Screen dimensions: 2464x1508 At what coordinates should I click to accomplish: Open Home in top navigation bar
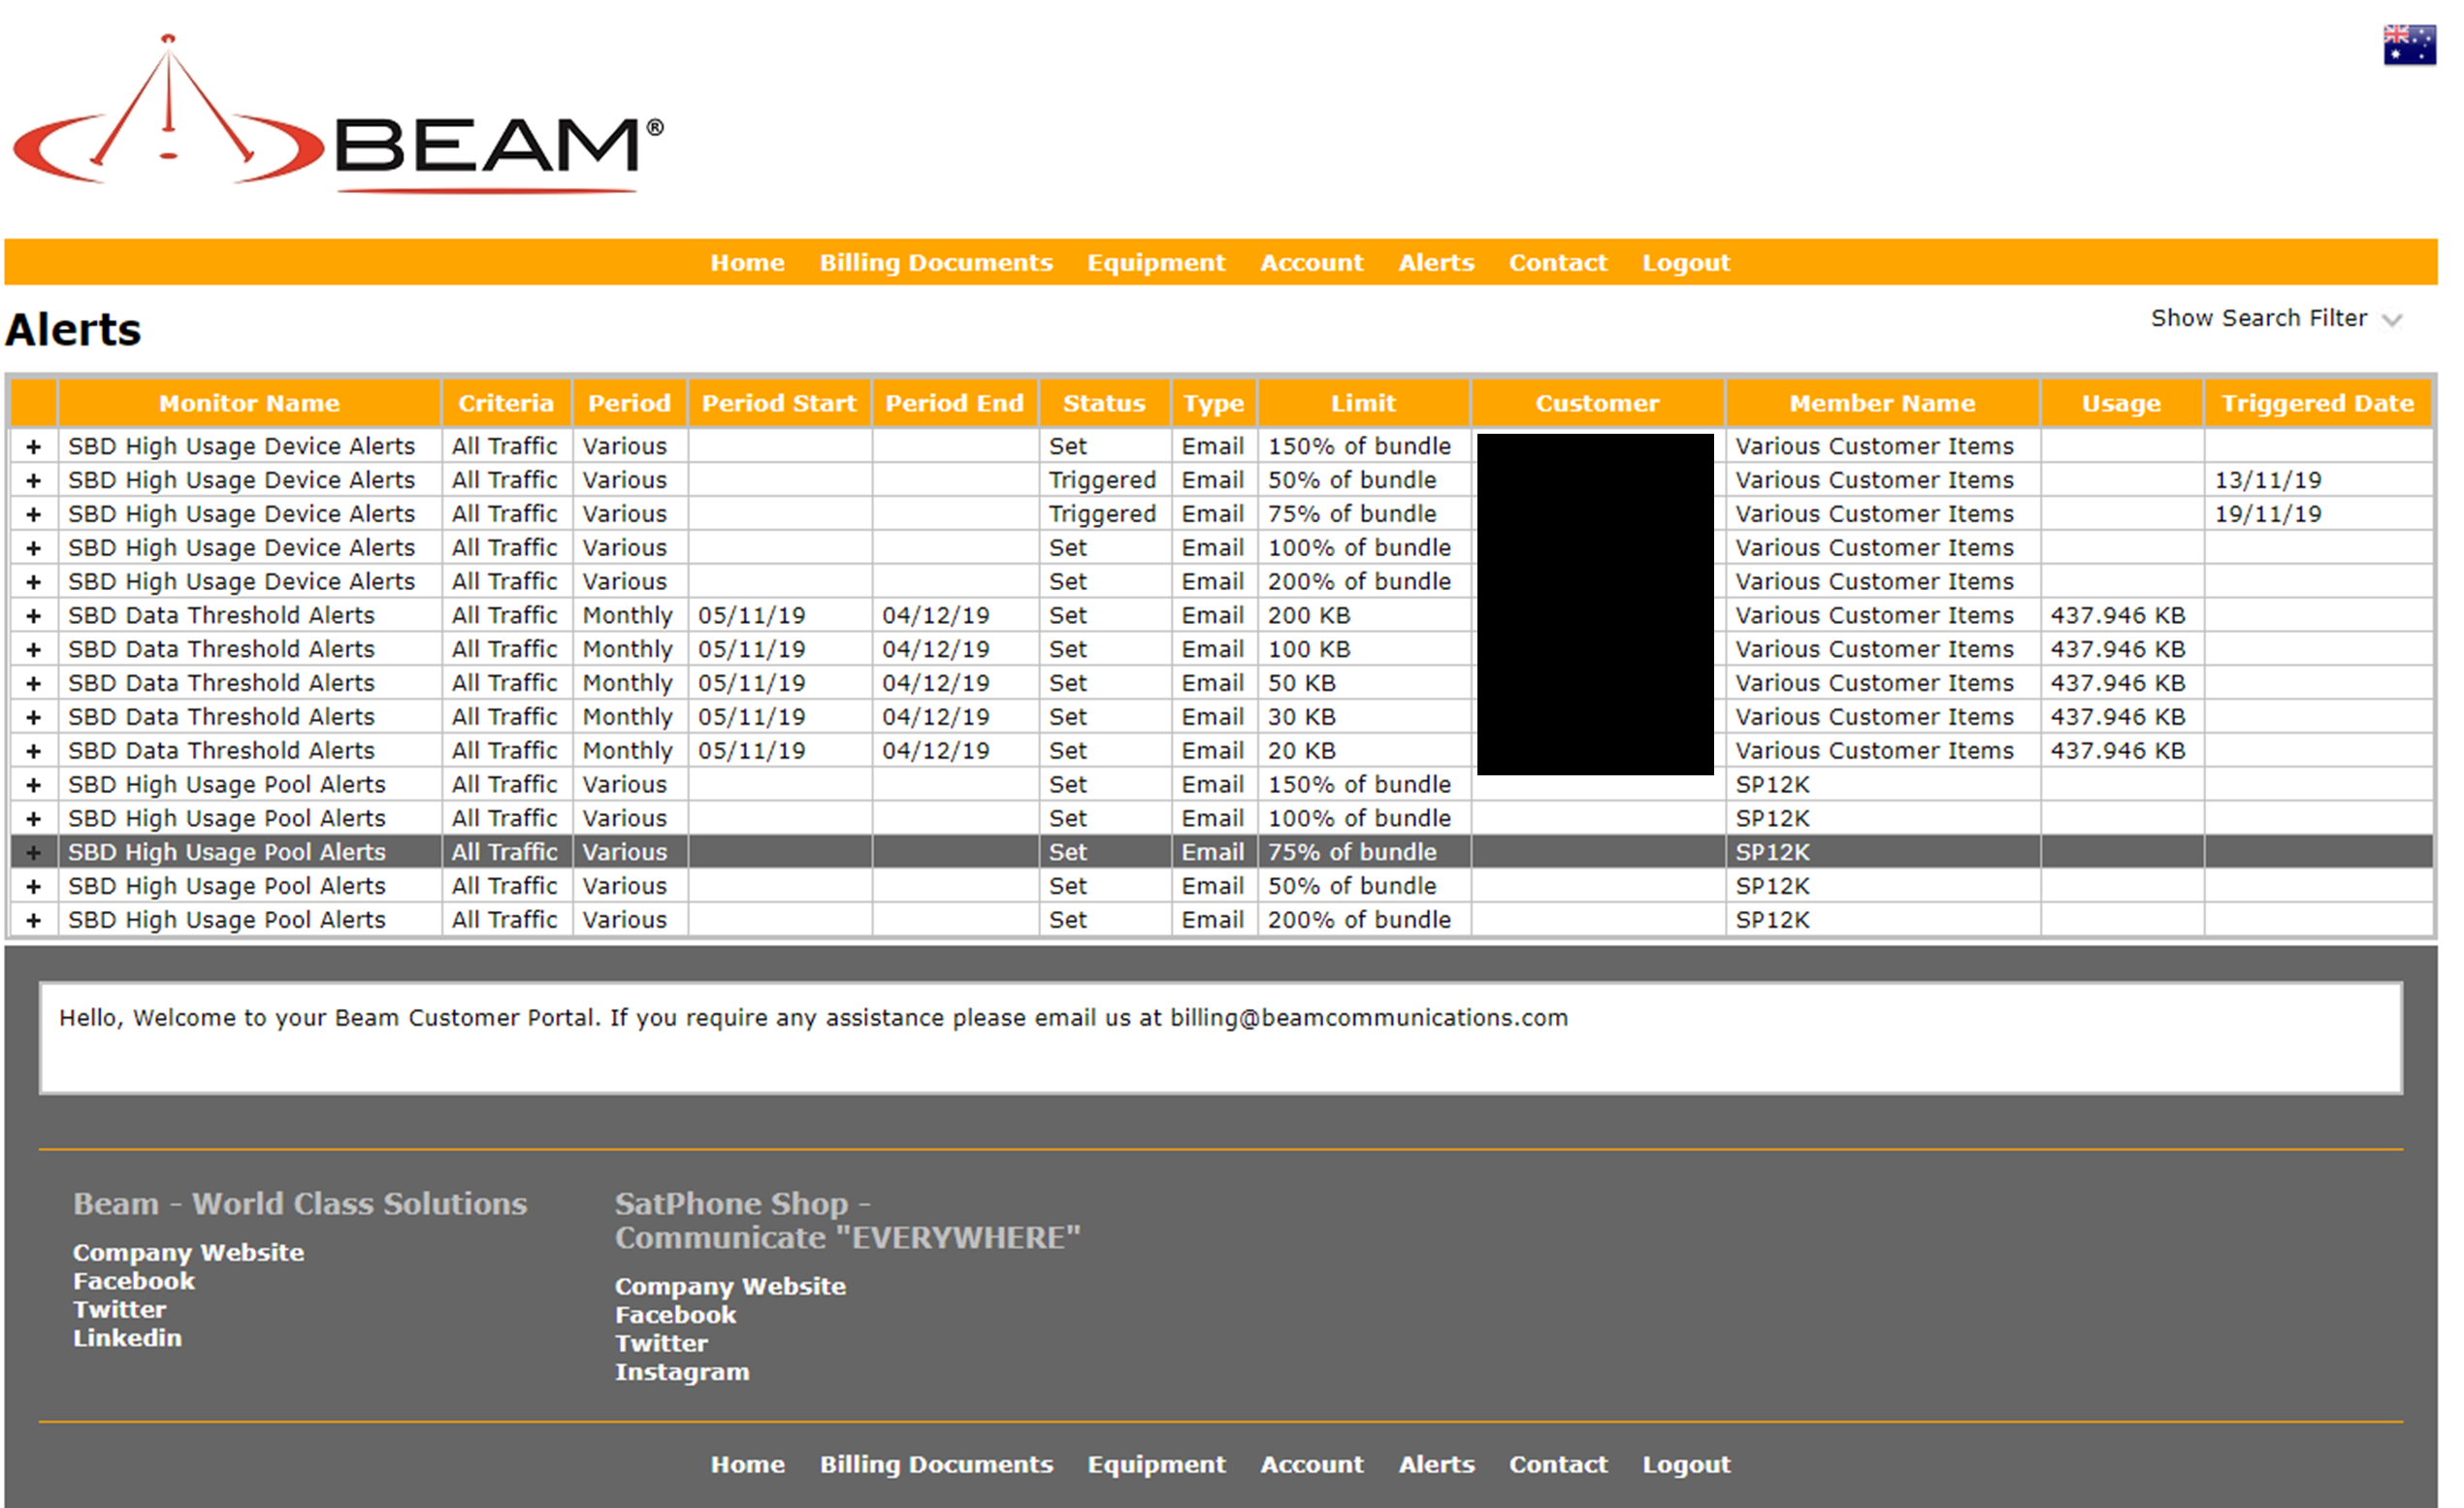pos(747,262)
